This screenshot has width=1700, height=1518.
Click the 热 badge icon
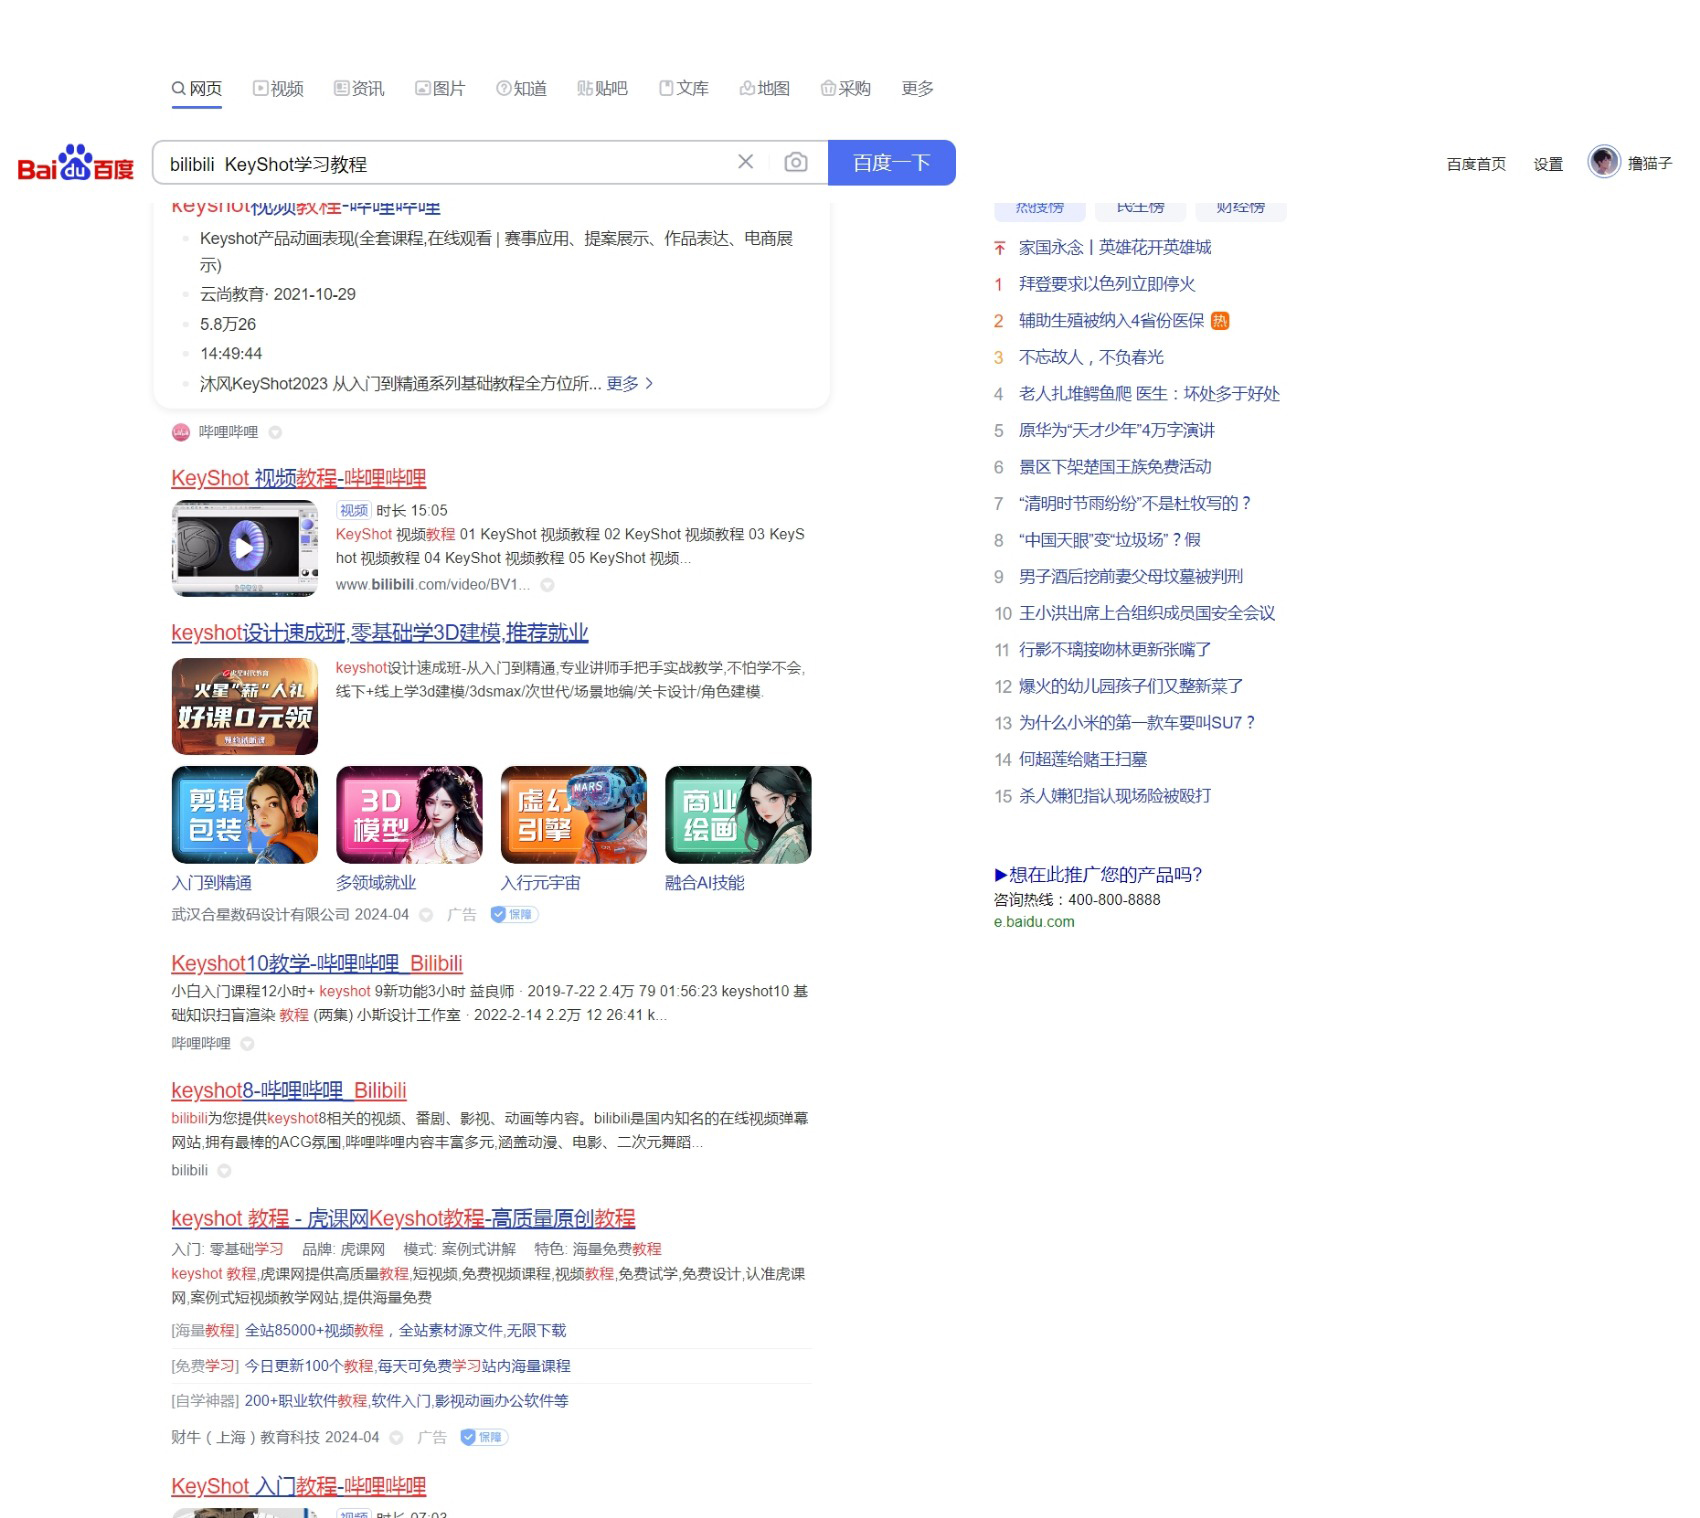click(1220, 321)
